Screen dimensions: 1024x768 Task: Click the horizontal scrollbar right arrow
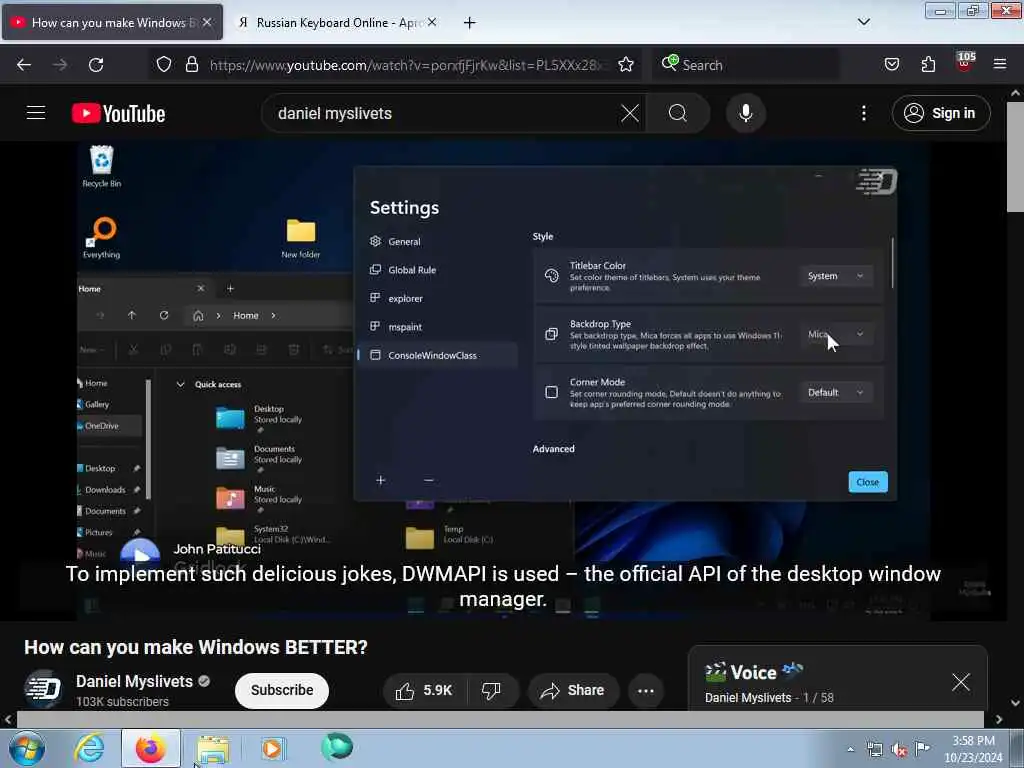pos(999,719)
